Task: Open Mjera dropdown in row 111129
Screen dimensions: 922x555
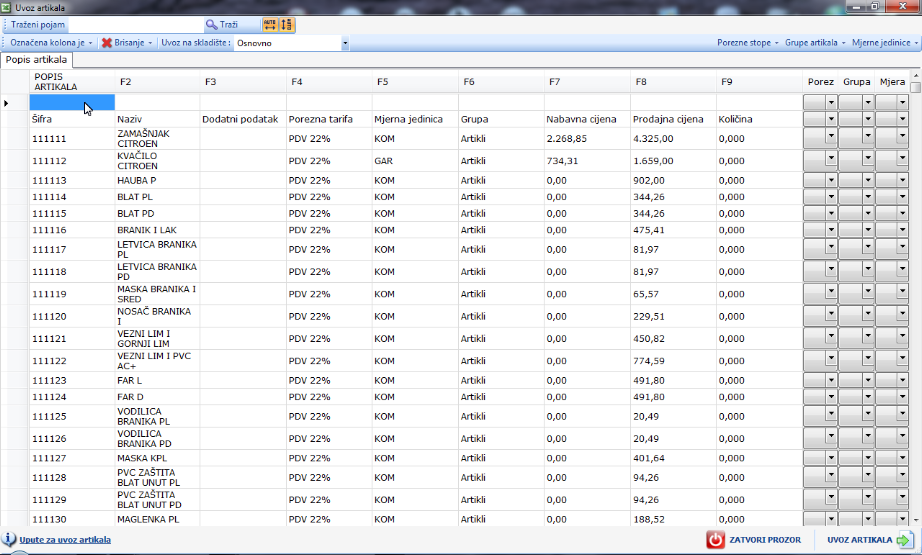Action: tap(903, 497)
